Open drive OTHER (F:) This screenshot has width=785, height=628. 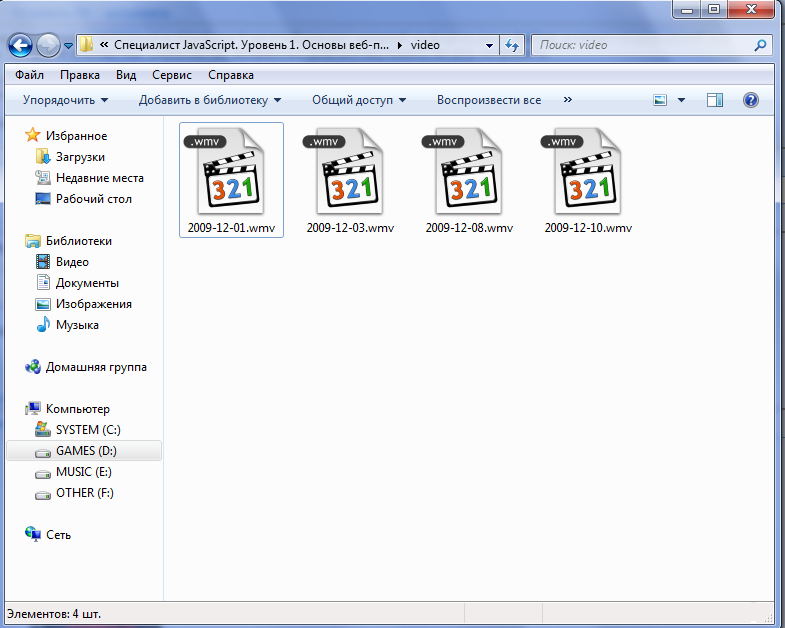(85, 493)
